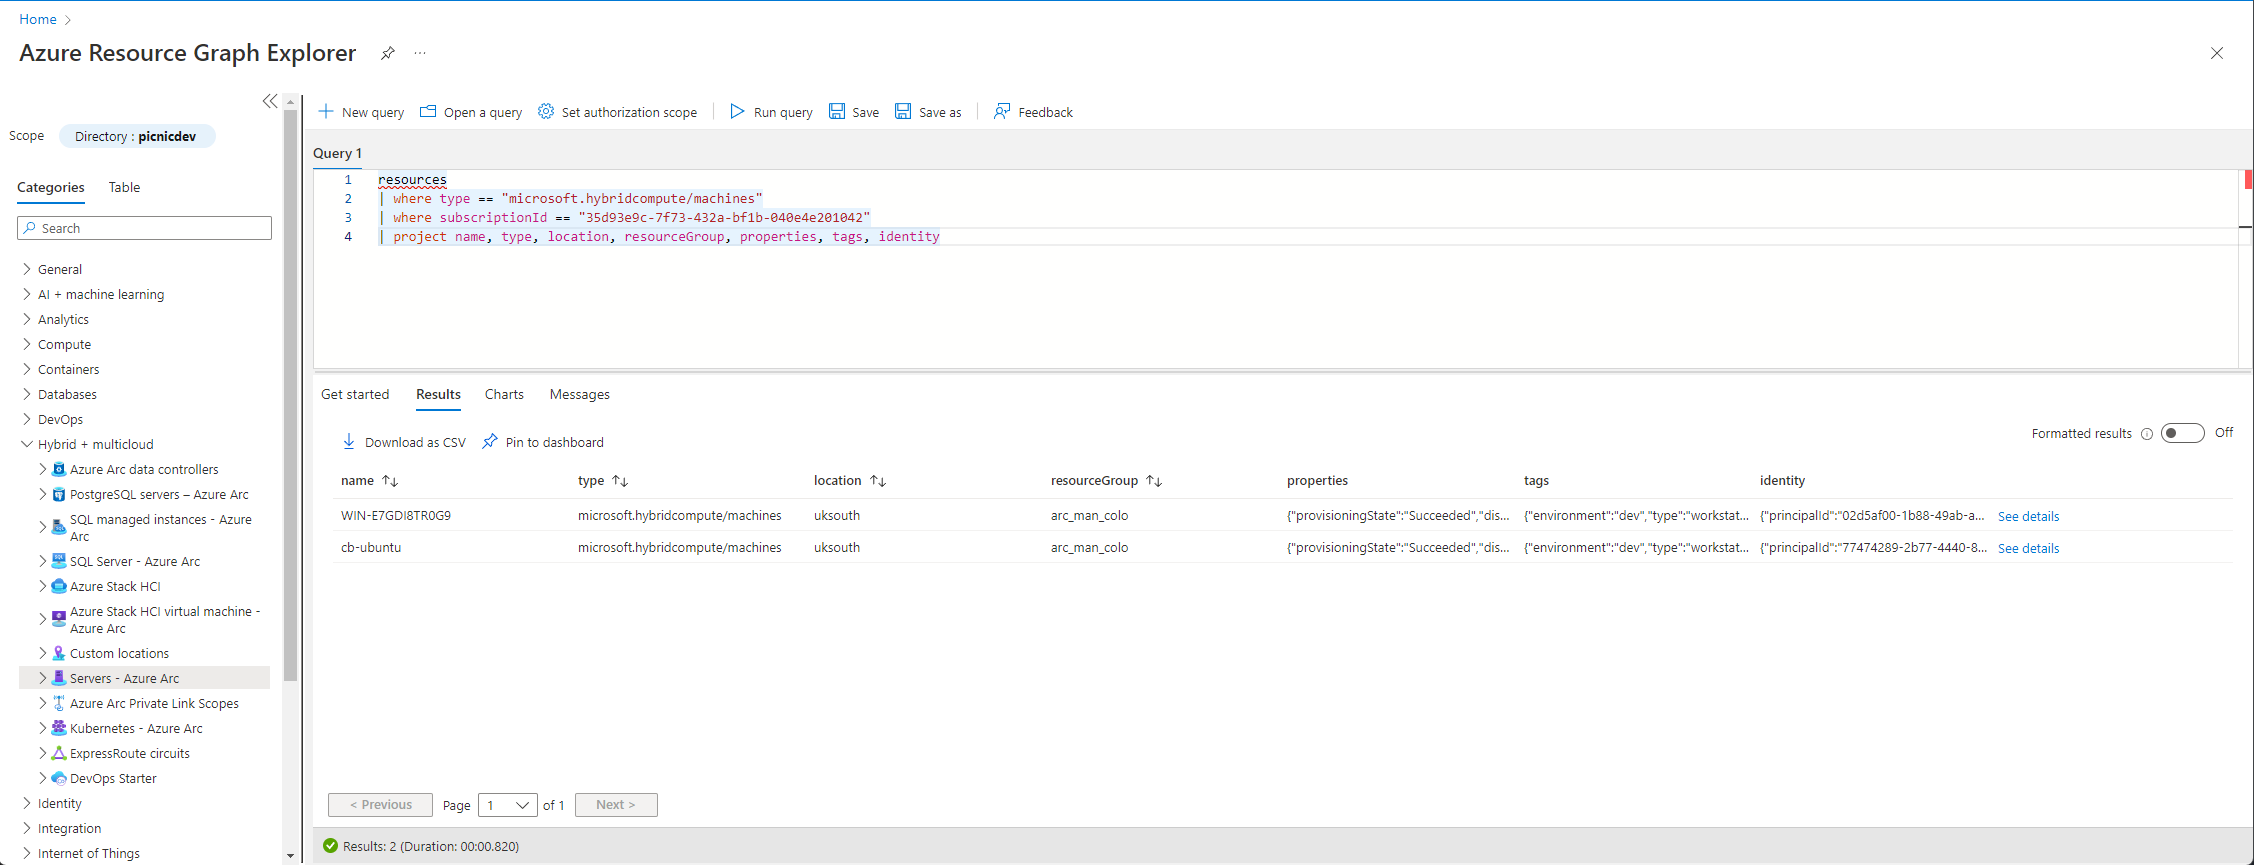This screenshot has height=865, width=2254.
Task: Collapse the categories sidebar panel
Action: point(270,101)
